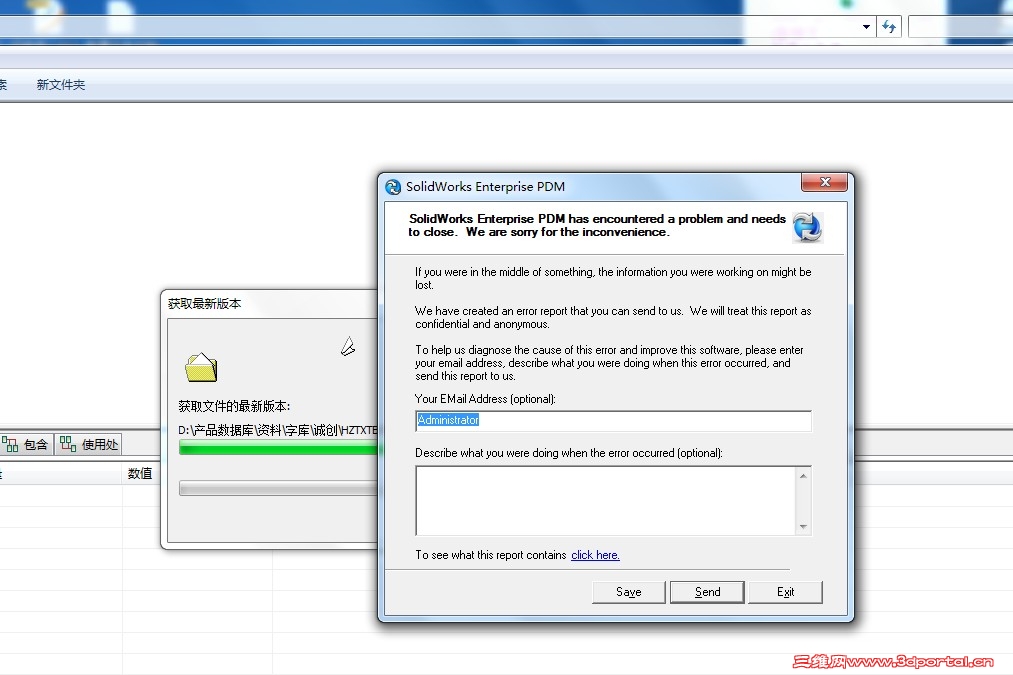The width and height of the screenshot is (1013, 675).
Task: Open the 'click here' report contents link
Action: click(595, 555)
